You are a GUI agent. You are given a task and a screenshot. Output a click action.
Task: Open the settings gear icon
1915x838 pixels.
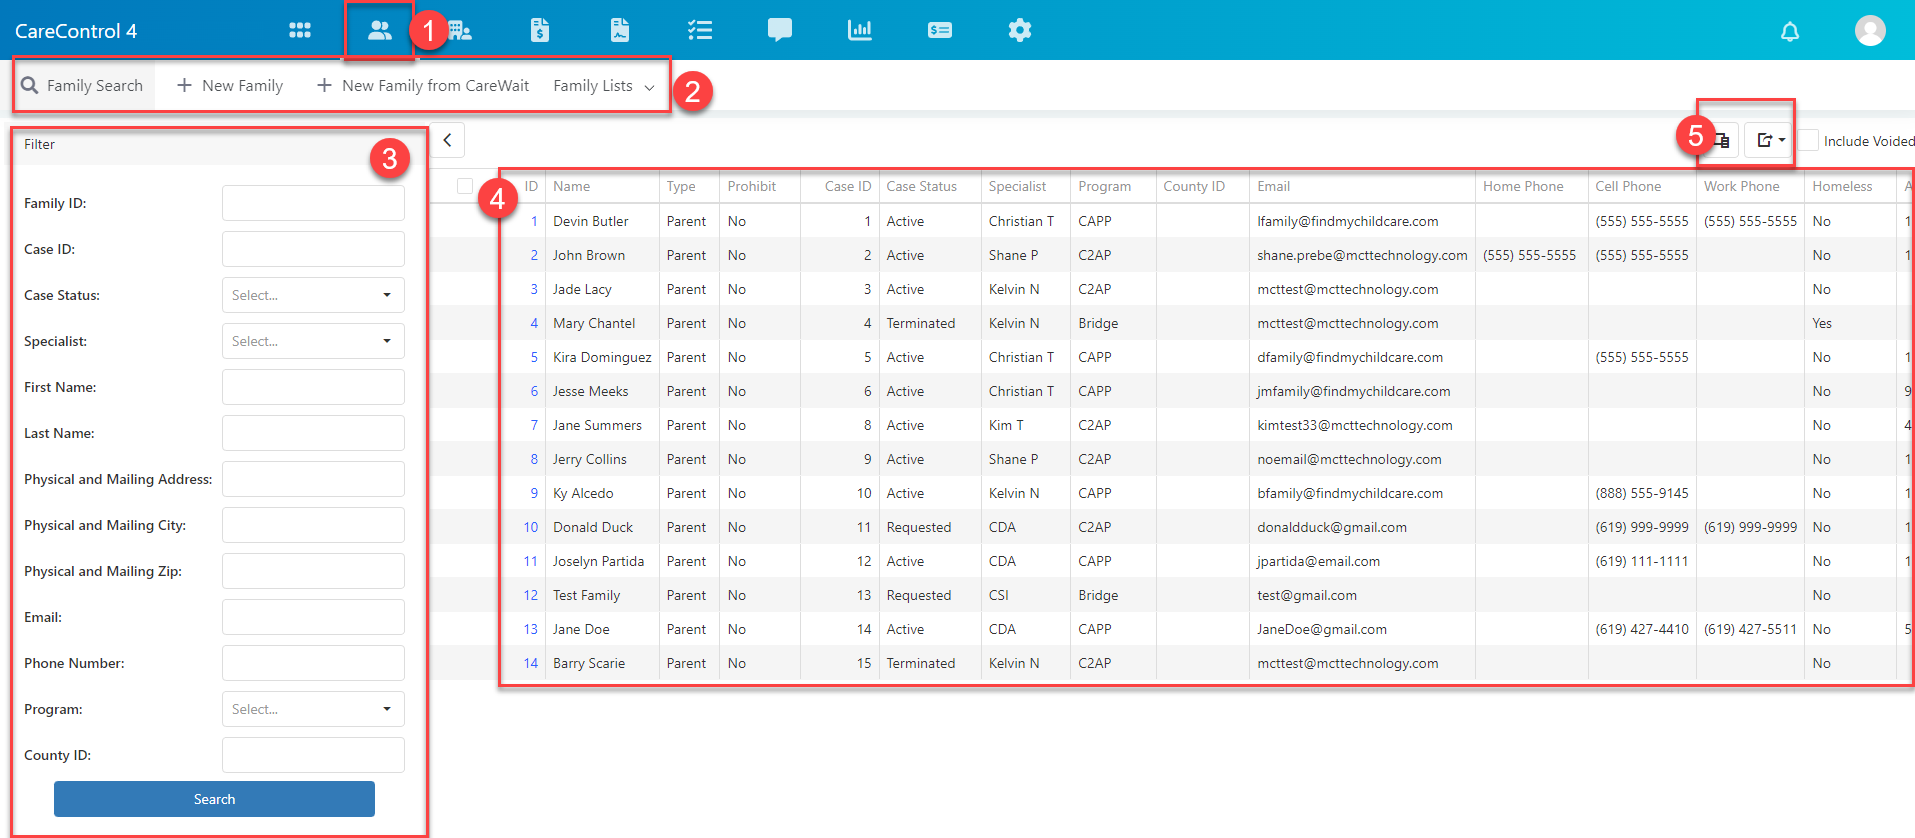pyautogui.click(x=1020, y=30)
